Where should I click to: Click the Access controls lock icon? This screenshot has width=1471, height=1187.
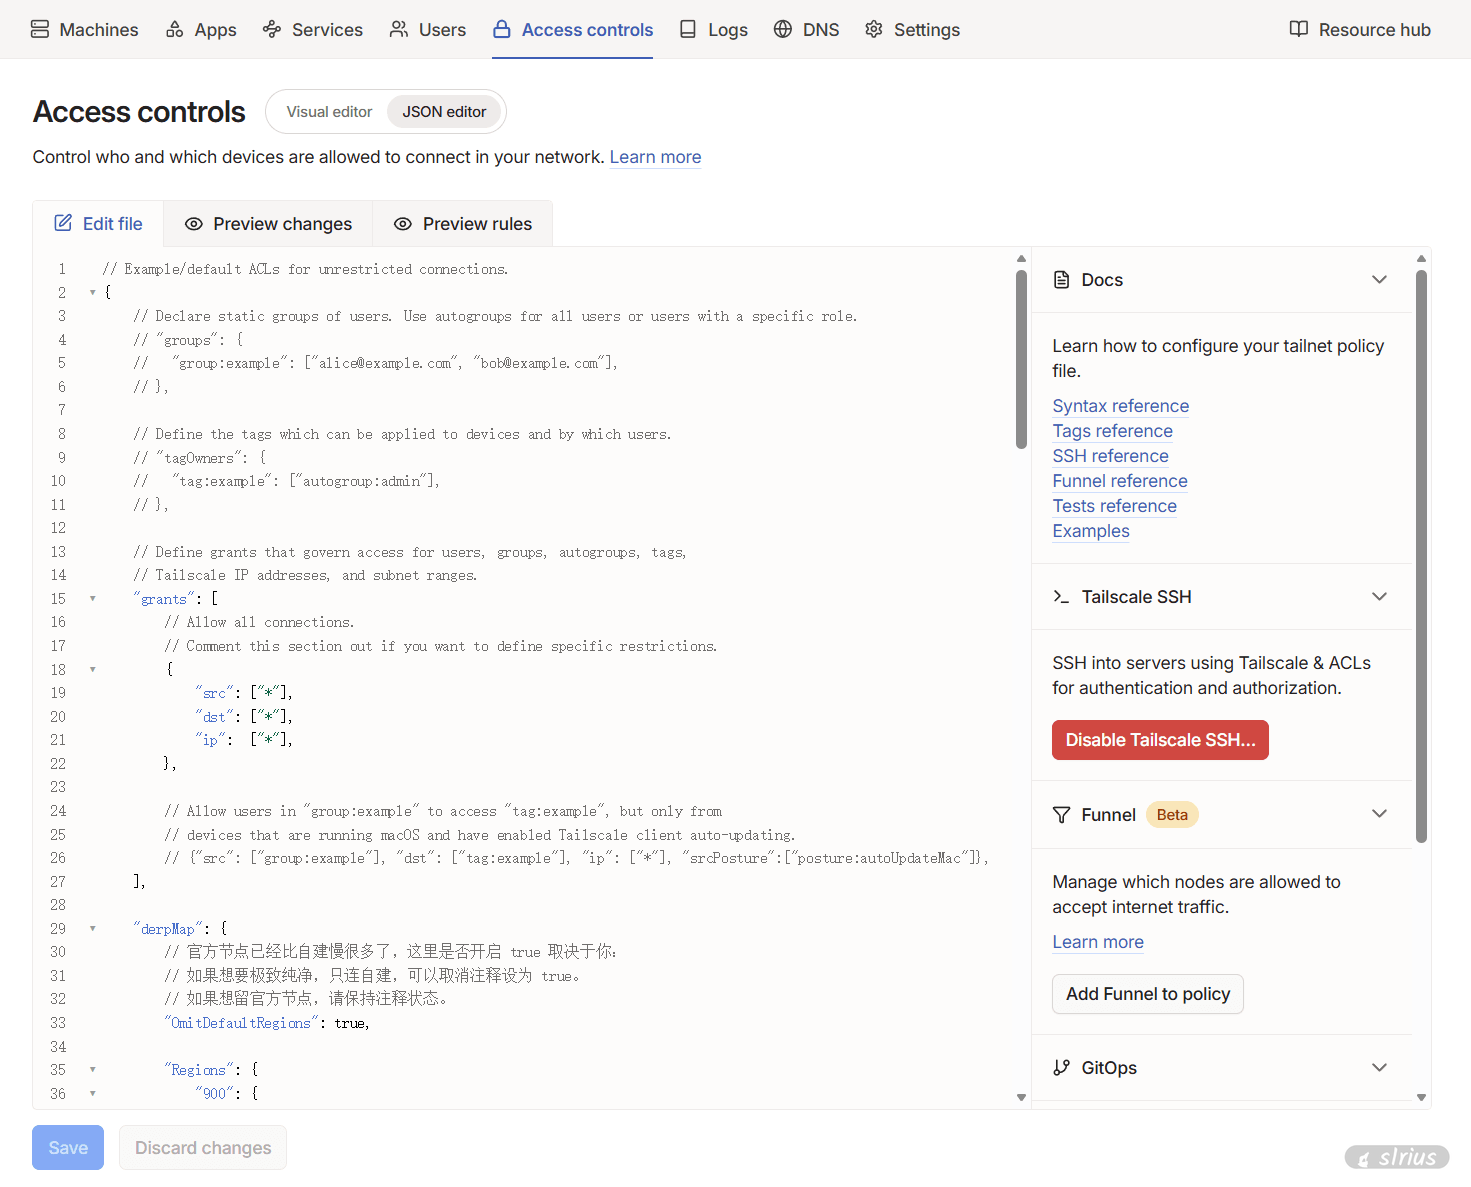502,29
